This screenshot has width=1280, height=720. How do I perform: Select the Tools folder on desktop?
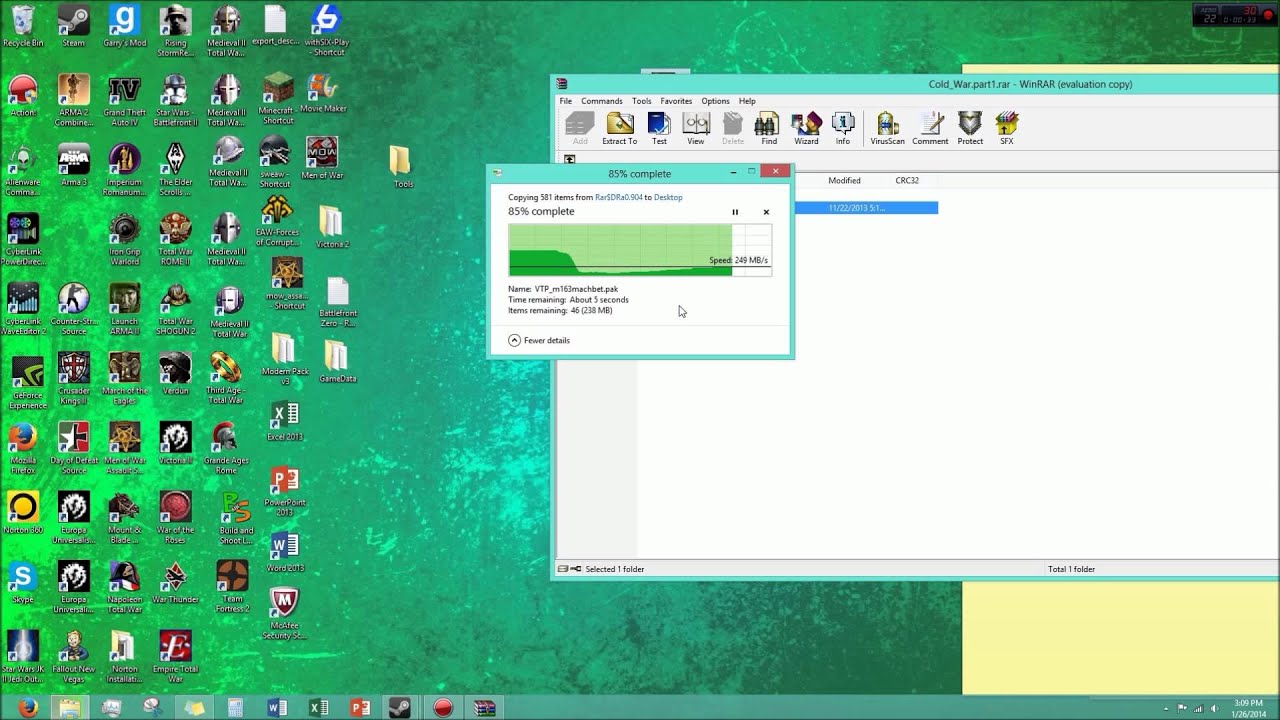click(402, 167)
